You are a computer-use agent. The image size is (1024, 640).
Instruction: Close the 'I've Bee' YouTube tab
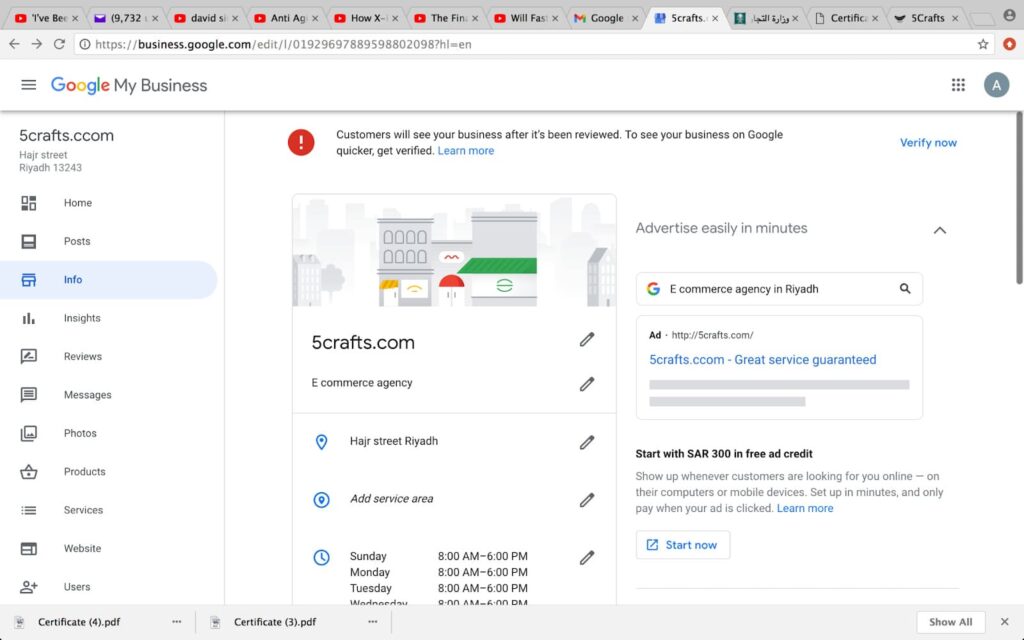(x=74, y=18)
